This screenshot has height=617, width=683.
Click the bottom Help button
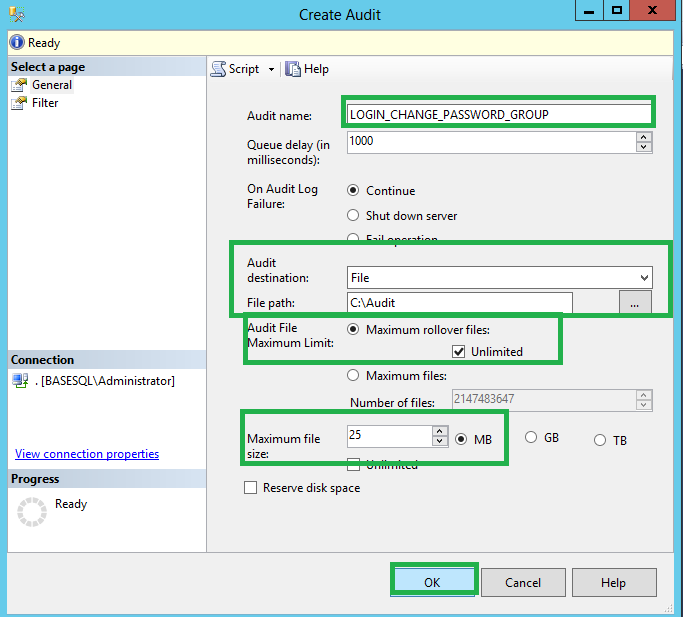(x=614, y=582)
